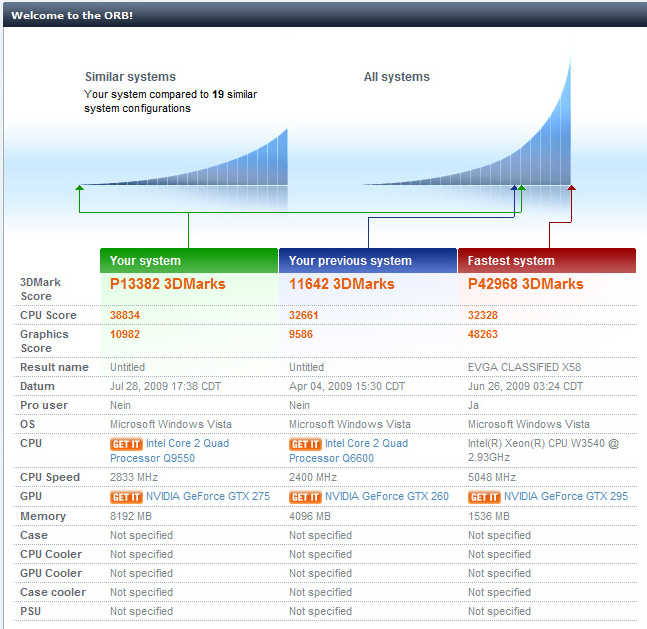This screenshot has width=647, height=629.
Task: Click the CPU Score row label
Action: click(x=48, y=315)
